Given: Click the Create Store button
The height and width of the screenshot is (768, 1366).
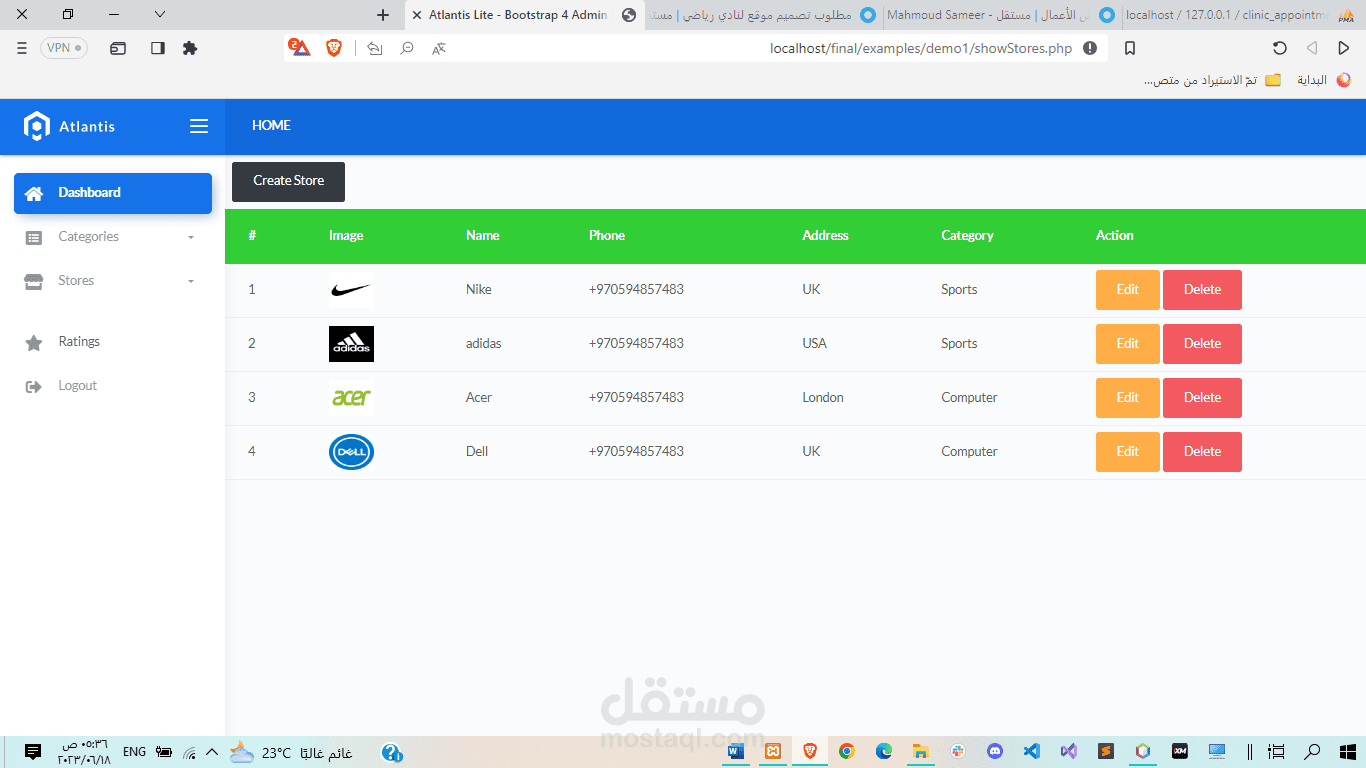Looking at the screenshot, I should tap(288, 181).
